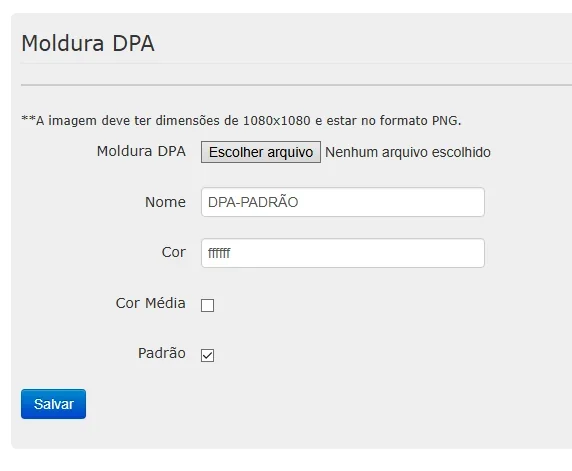
Task: Click the Padrão label text
Action: coord(162,353)
